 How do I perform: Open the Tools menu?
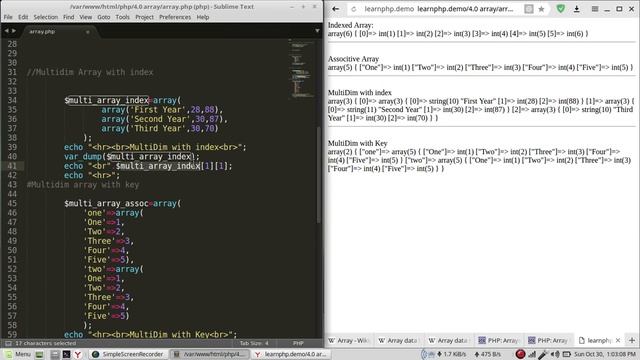122,17
